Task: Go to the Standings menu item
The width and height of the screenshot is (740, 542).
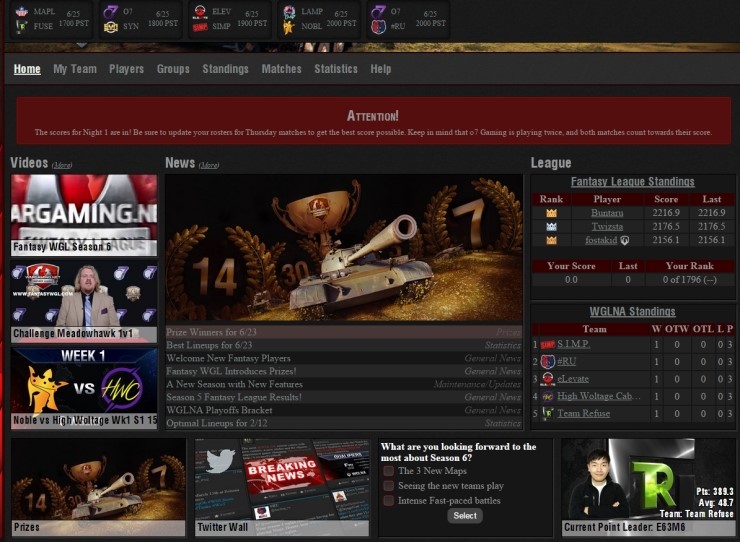Action: 225,69
